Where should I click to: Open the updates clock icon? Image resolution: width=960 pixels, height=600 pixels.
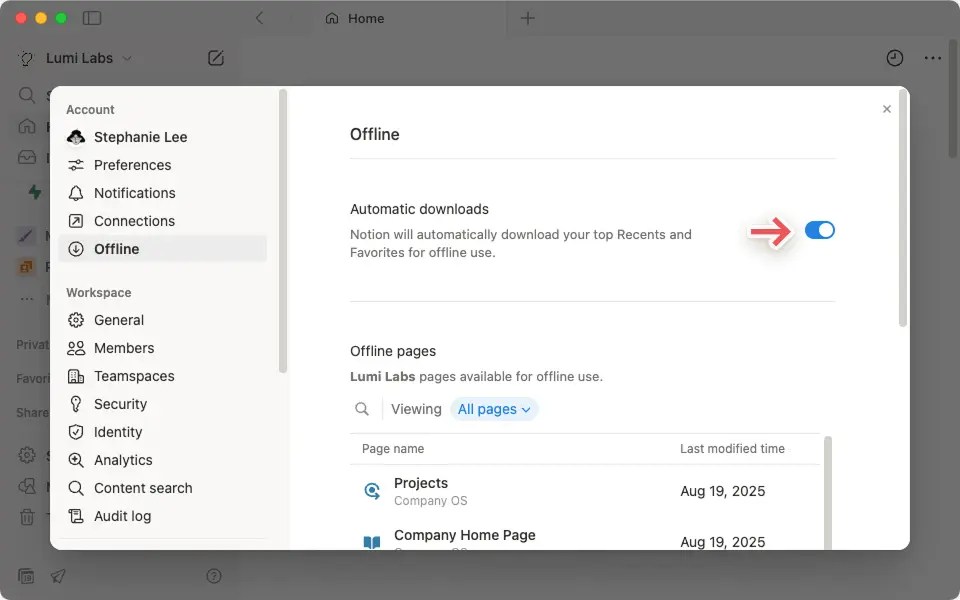tap(894, 58)
